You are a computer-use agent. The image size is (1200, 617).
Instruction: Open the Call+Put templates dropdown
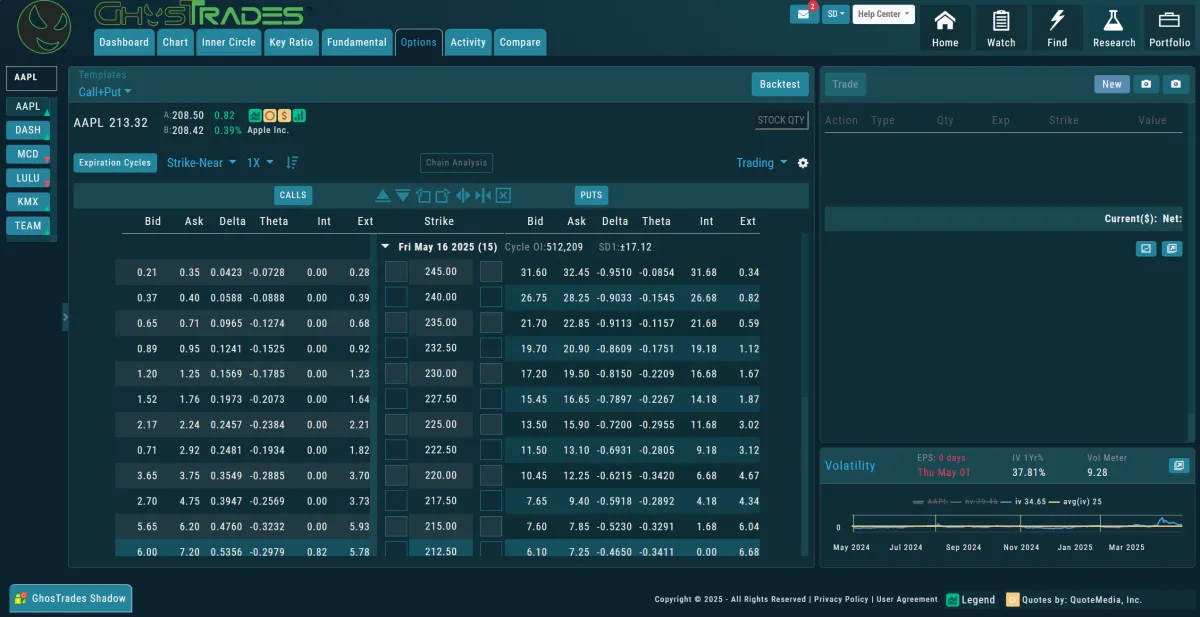105,92
